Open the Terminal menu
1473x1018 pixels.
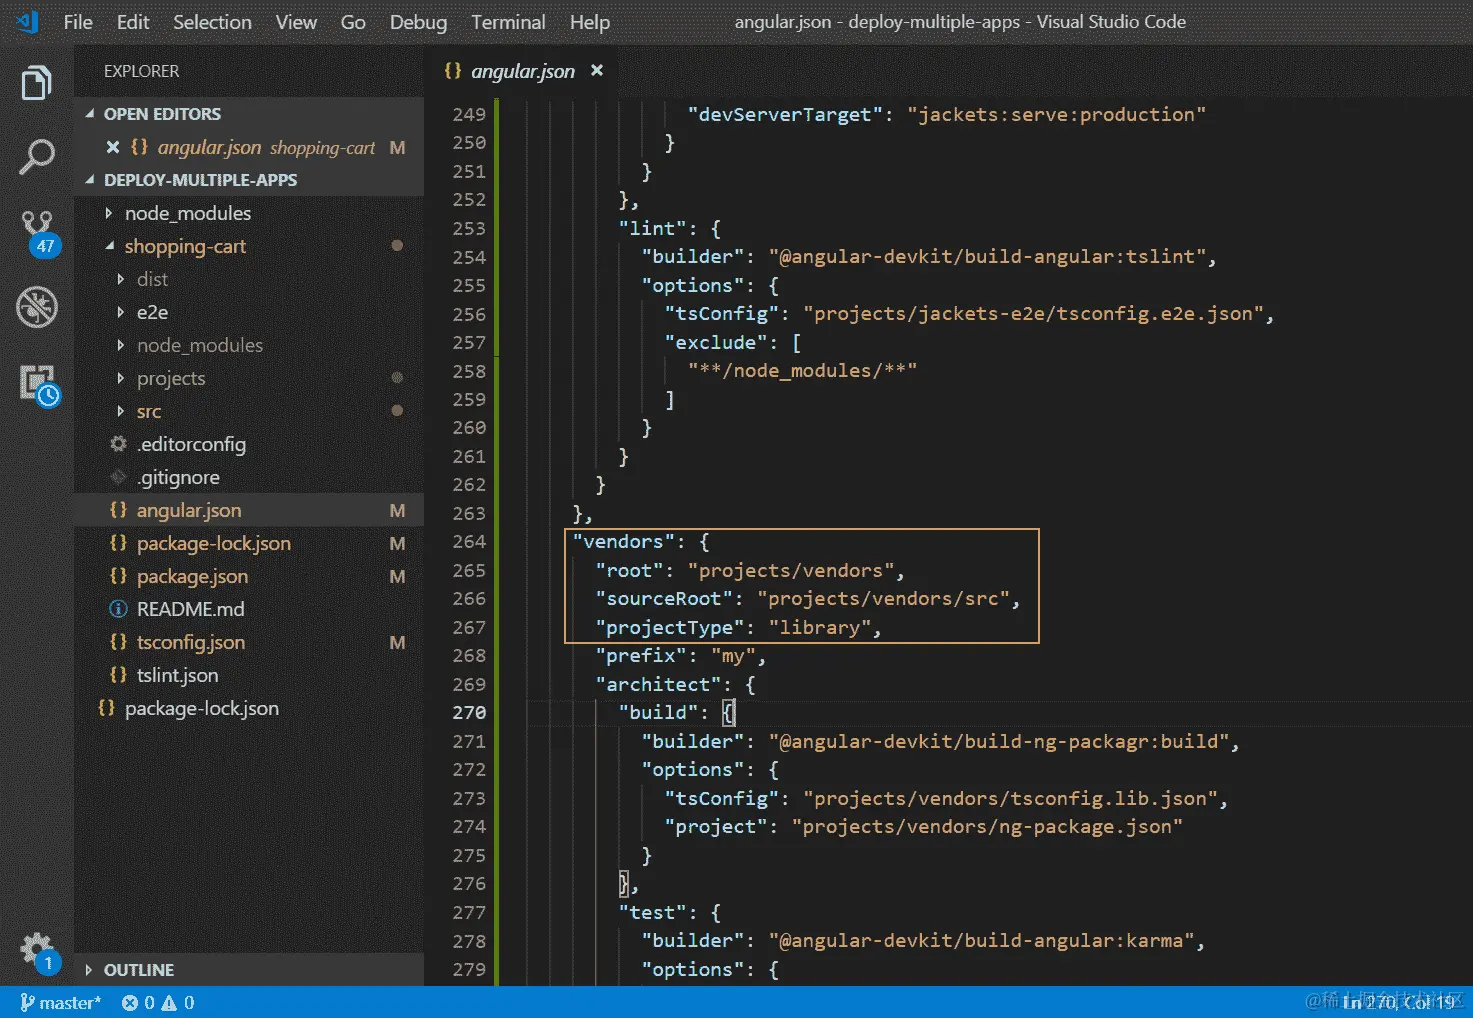tap(508, 22)
